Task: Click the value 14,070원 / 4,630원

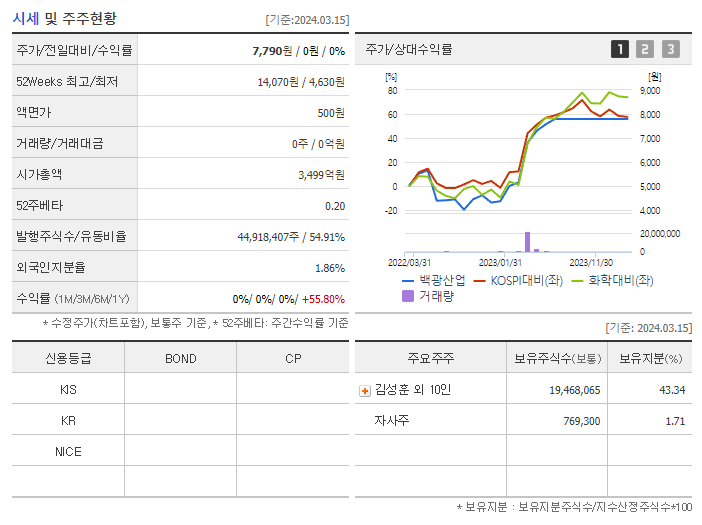Action: (x=301, y=82)
